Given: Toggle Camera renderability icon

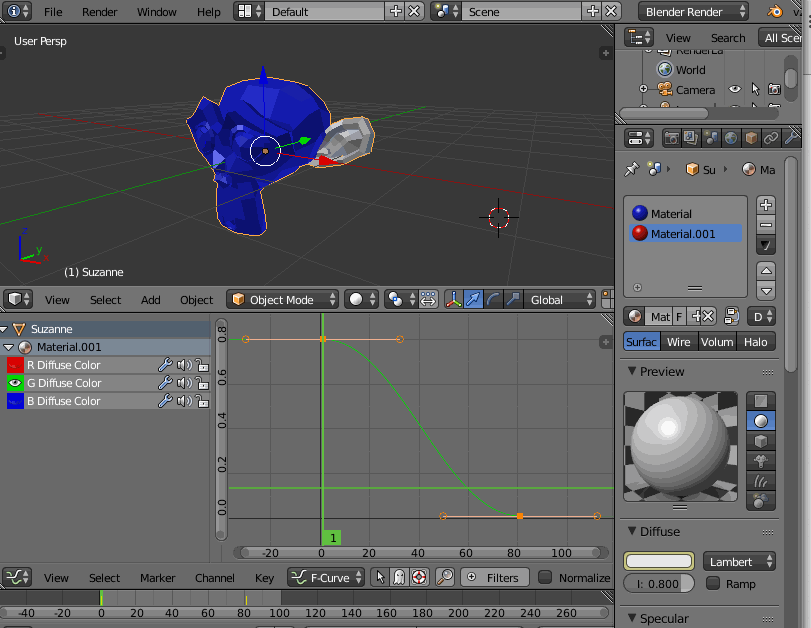Looking at the screenshot, I should point(774,89).
